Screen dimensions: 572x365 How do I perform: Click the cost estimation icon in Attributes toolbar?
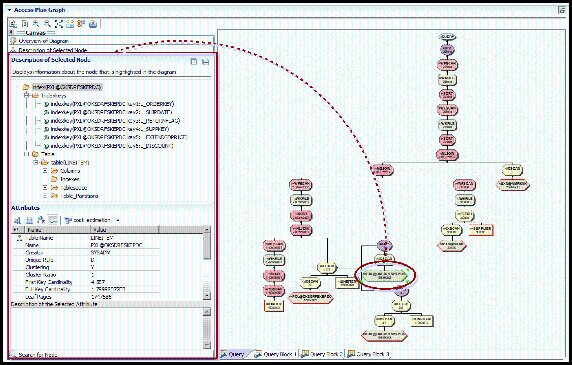coord(67,220)
